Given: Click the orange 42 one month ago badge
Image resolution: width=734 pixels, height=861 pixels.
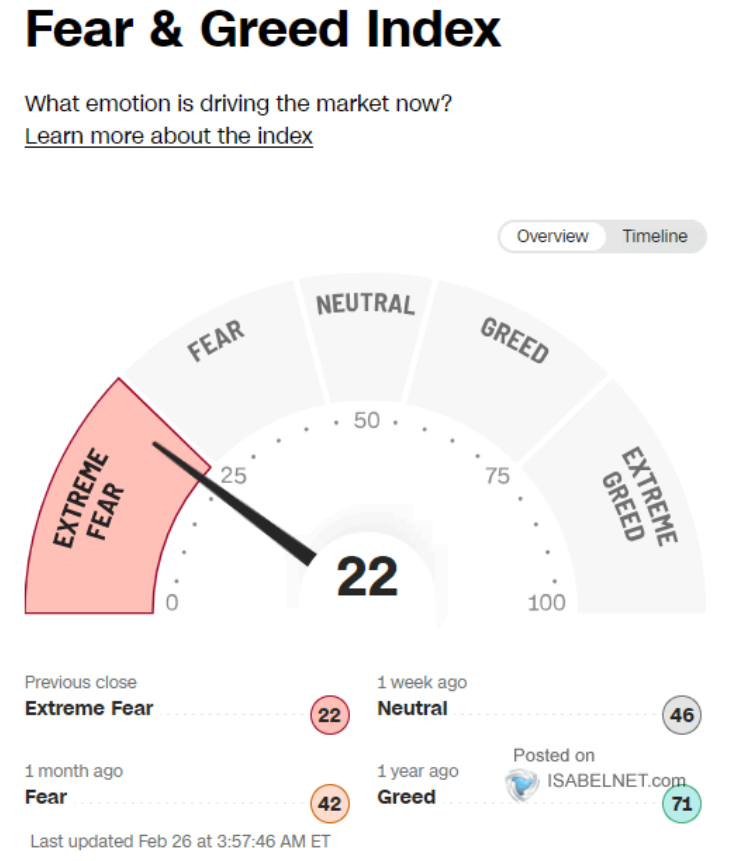Looking at the screenshot, I should point(330,804).
